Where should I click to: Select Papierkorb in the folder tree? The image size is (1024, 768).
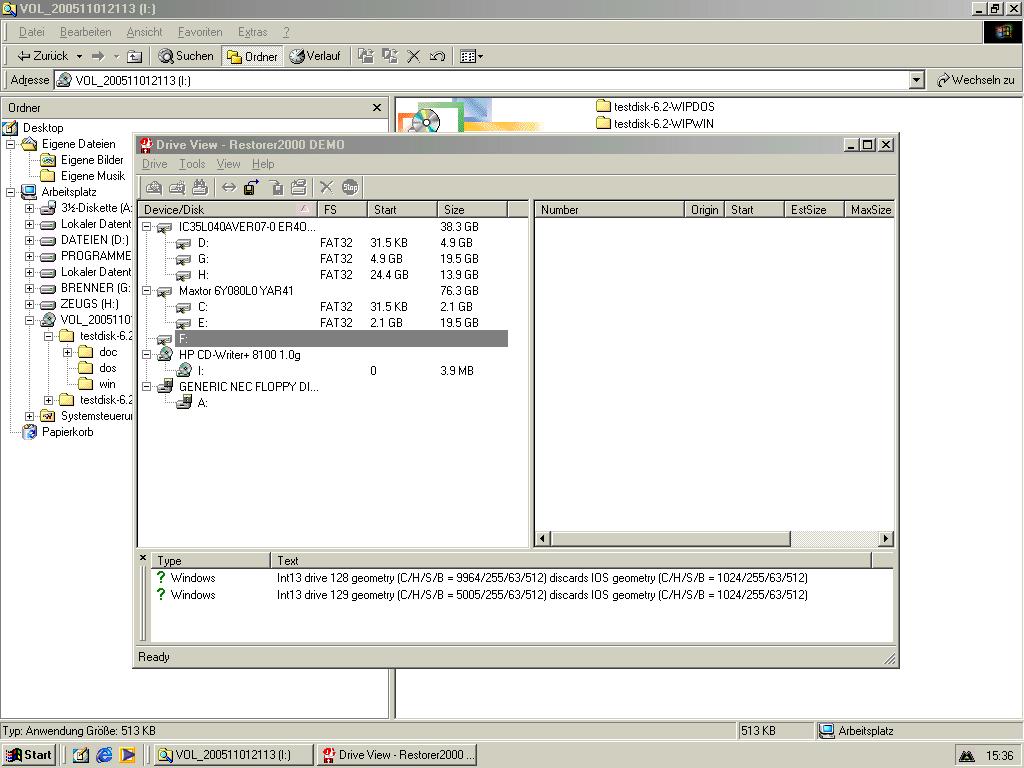click(x=59, y=432)
